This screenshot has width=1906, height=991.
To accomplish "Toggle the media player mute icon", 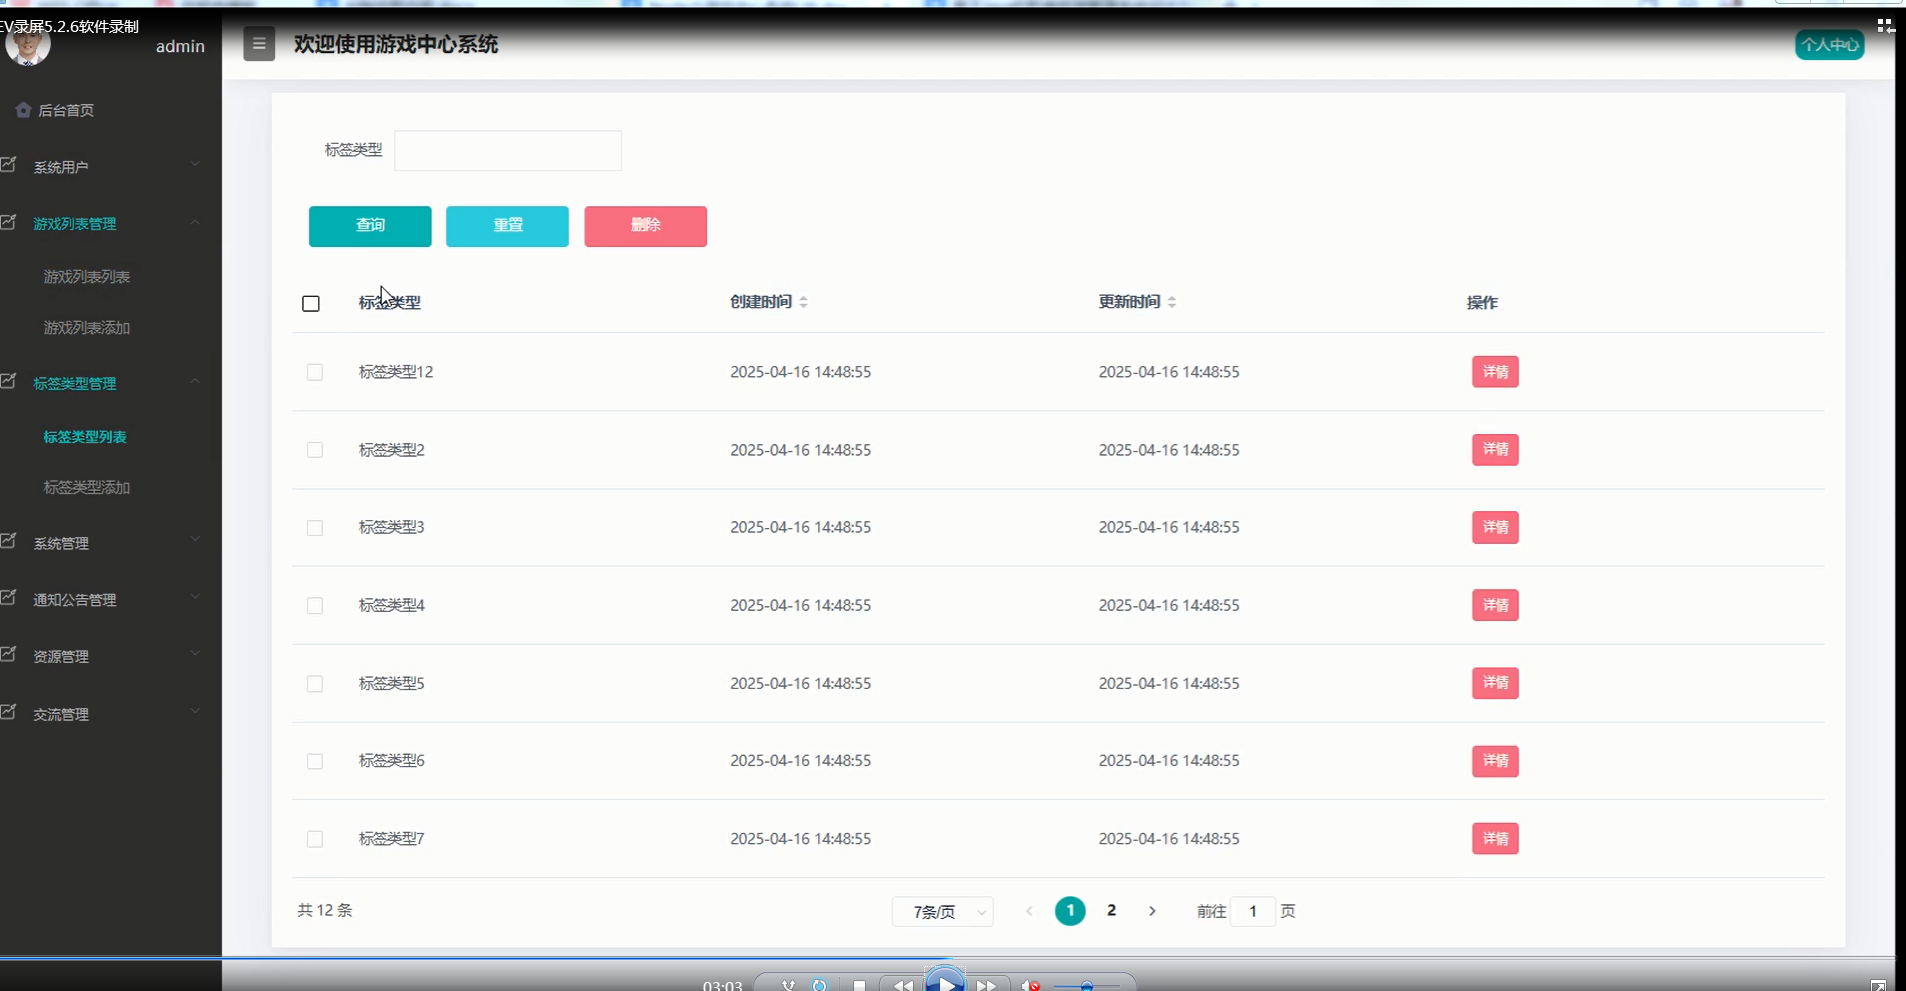I will (x=1031, y=985).
